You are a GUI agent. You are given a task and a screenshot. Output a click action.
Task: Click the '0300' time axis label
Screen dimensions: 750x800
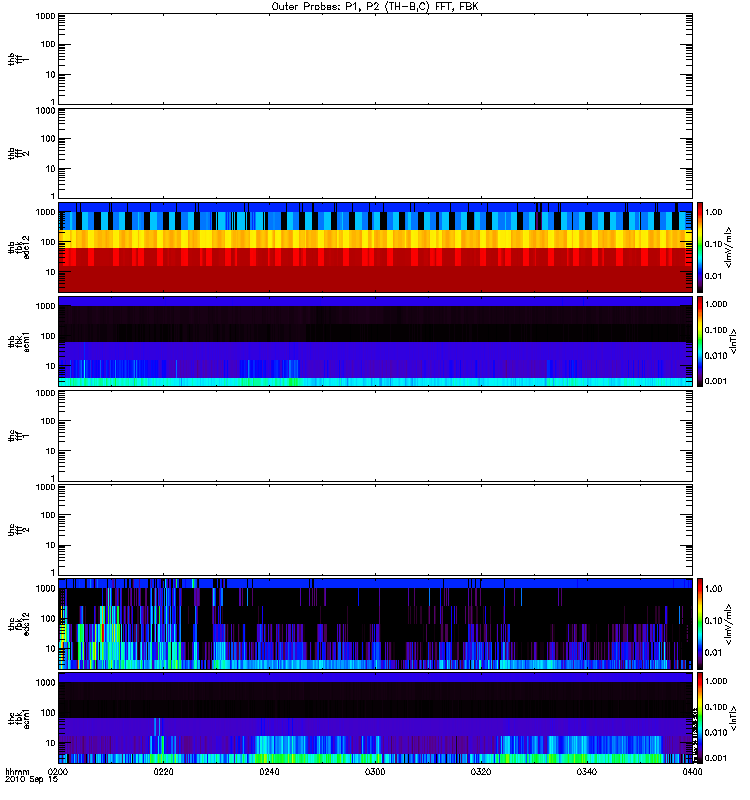pos(375,772)
